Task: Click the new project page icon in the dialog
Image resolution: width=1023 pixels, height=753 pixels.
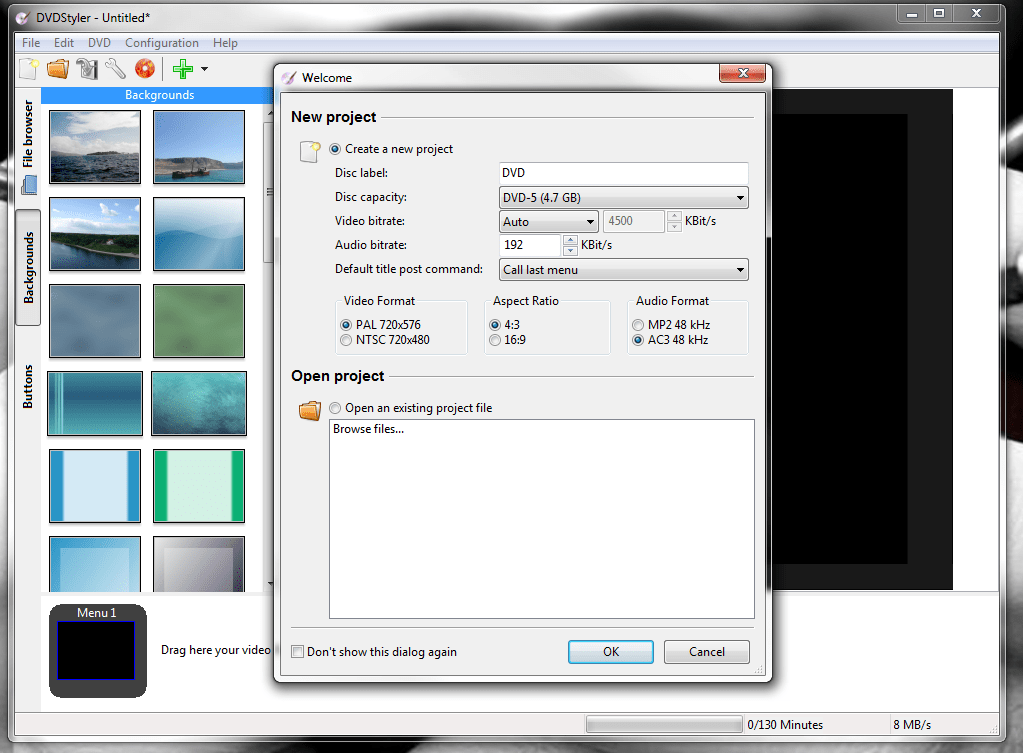Action: pos(309,149)
